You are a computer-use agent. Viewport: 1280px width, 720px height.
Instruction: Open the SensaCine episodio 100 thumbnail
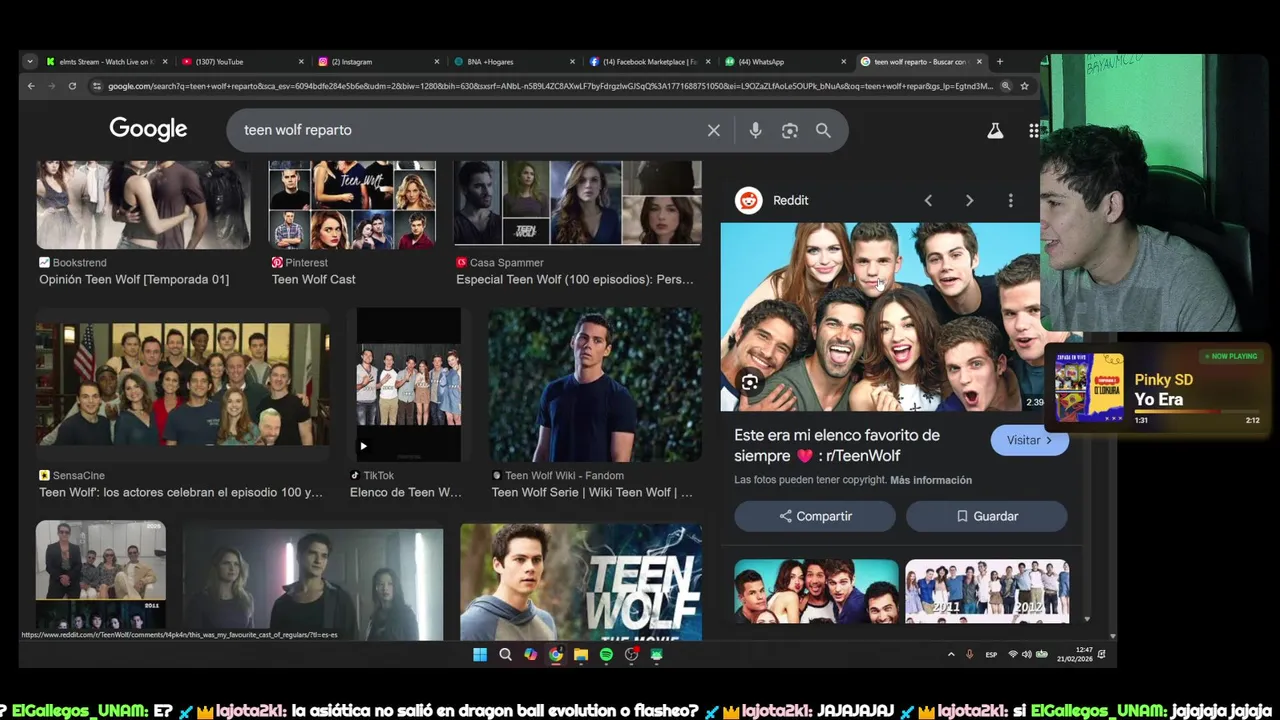[183, 384]
